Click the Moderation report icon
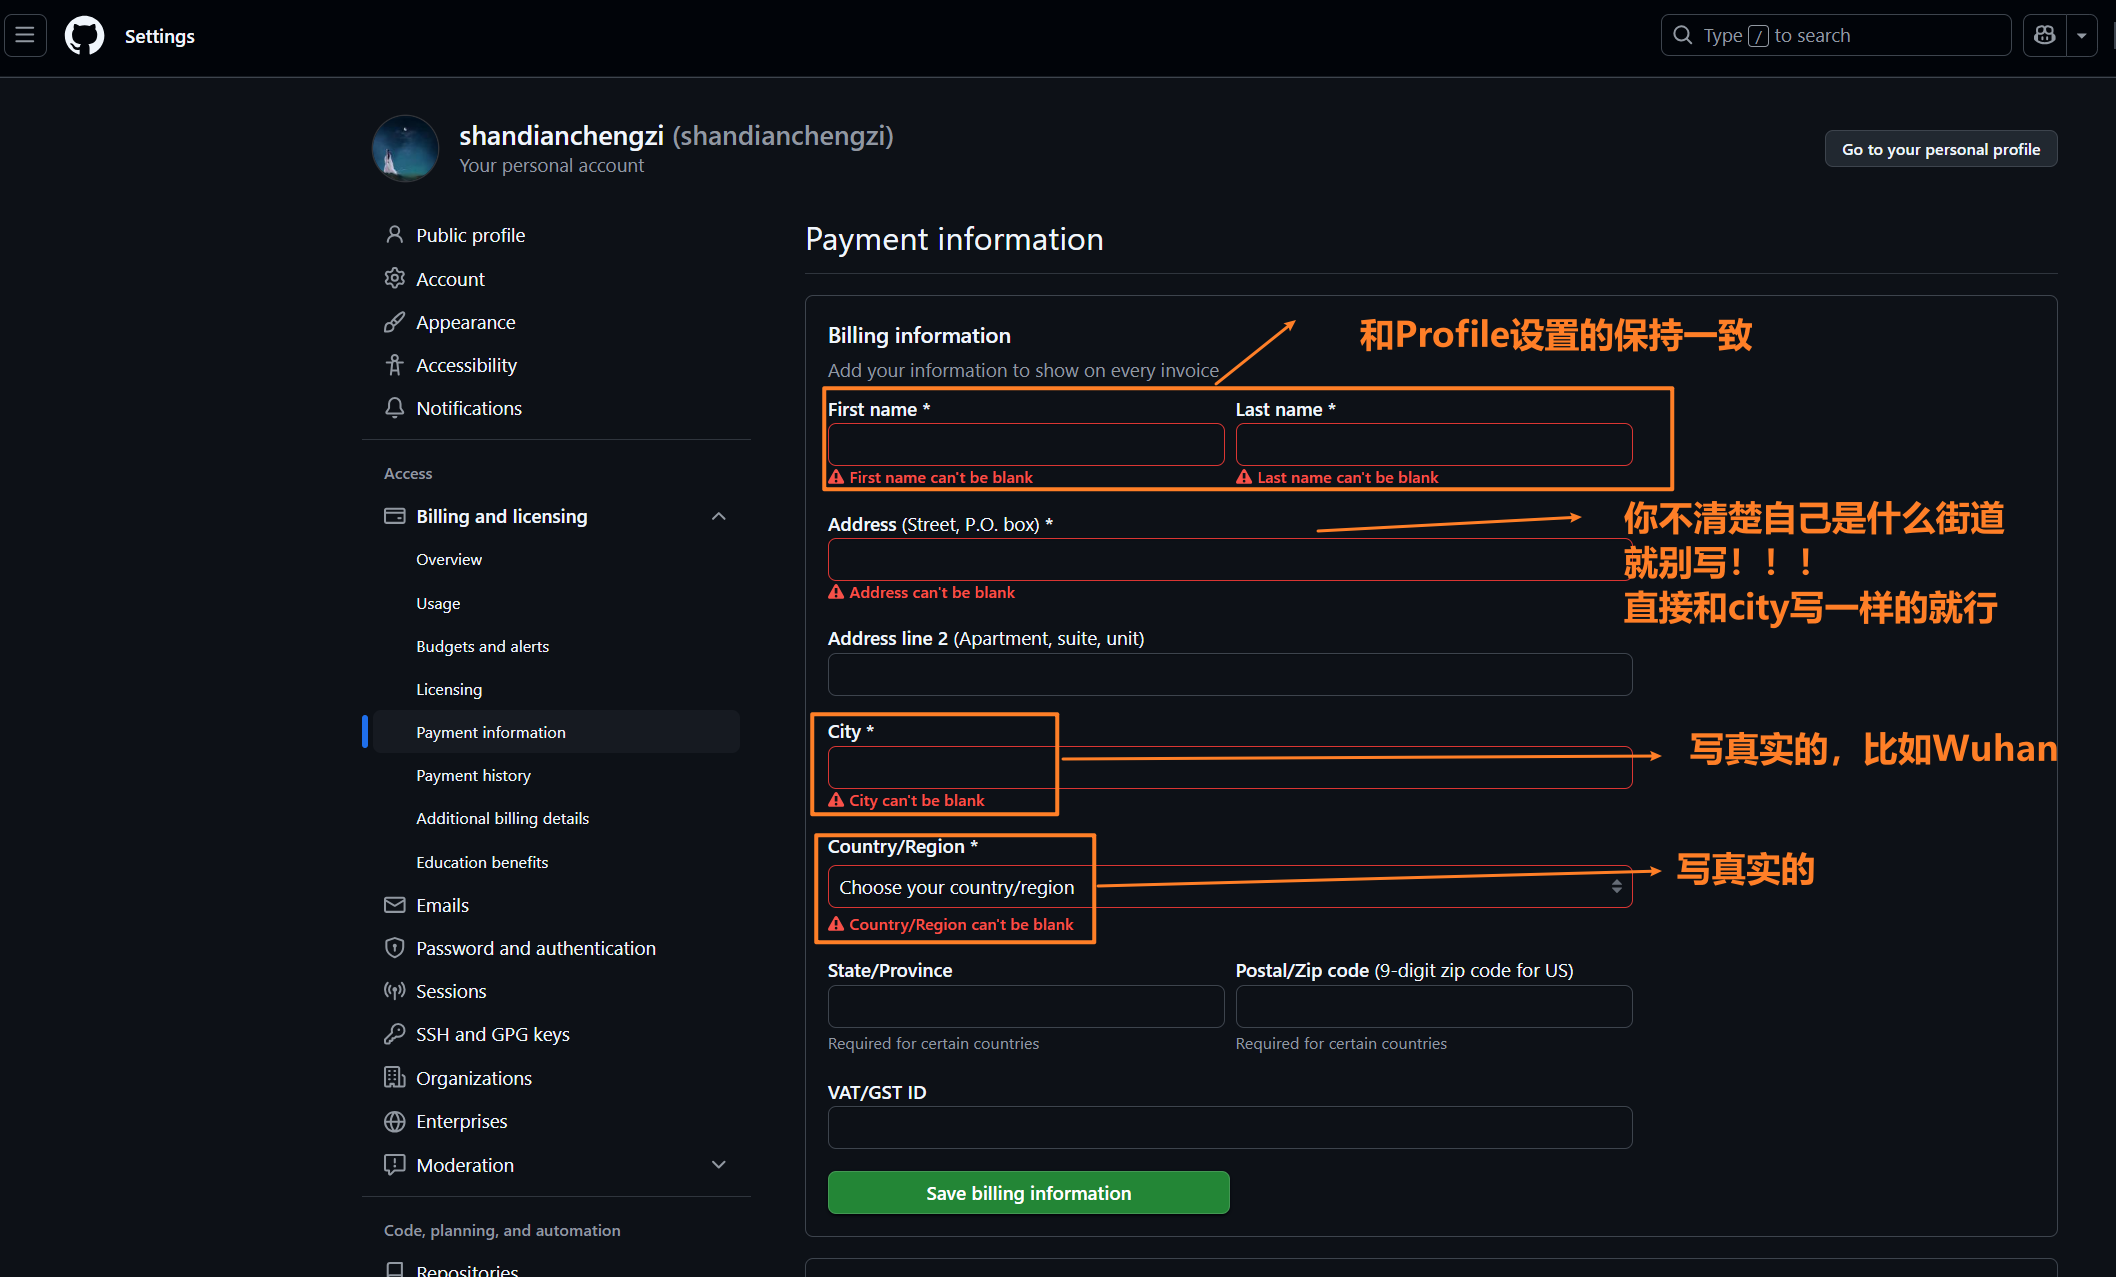This screenshot has height=1277, width=2116. tap(395, 1165)
